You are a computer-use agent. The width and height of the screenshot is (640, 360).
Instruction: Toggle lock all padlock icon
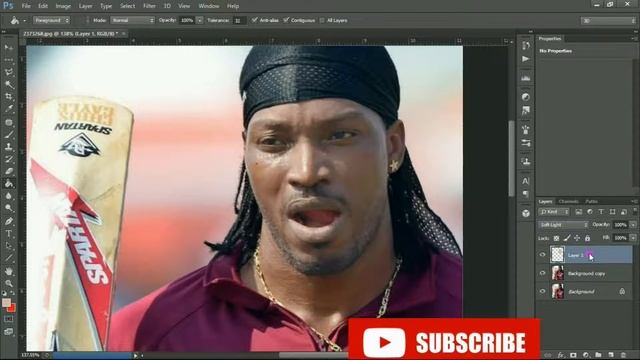pos(588,238)
